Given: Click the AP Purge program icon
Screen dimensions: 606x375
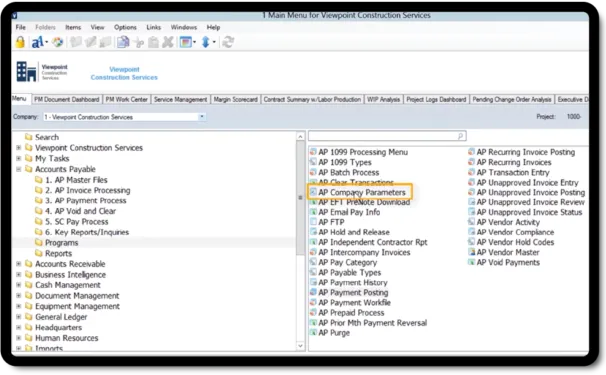Looking at the screenshot, I should (x=313, y=332).
